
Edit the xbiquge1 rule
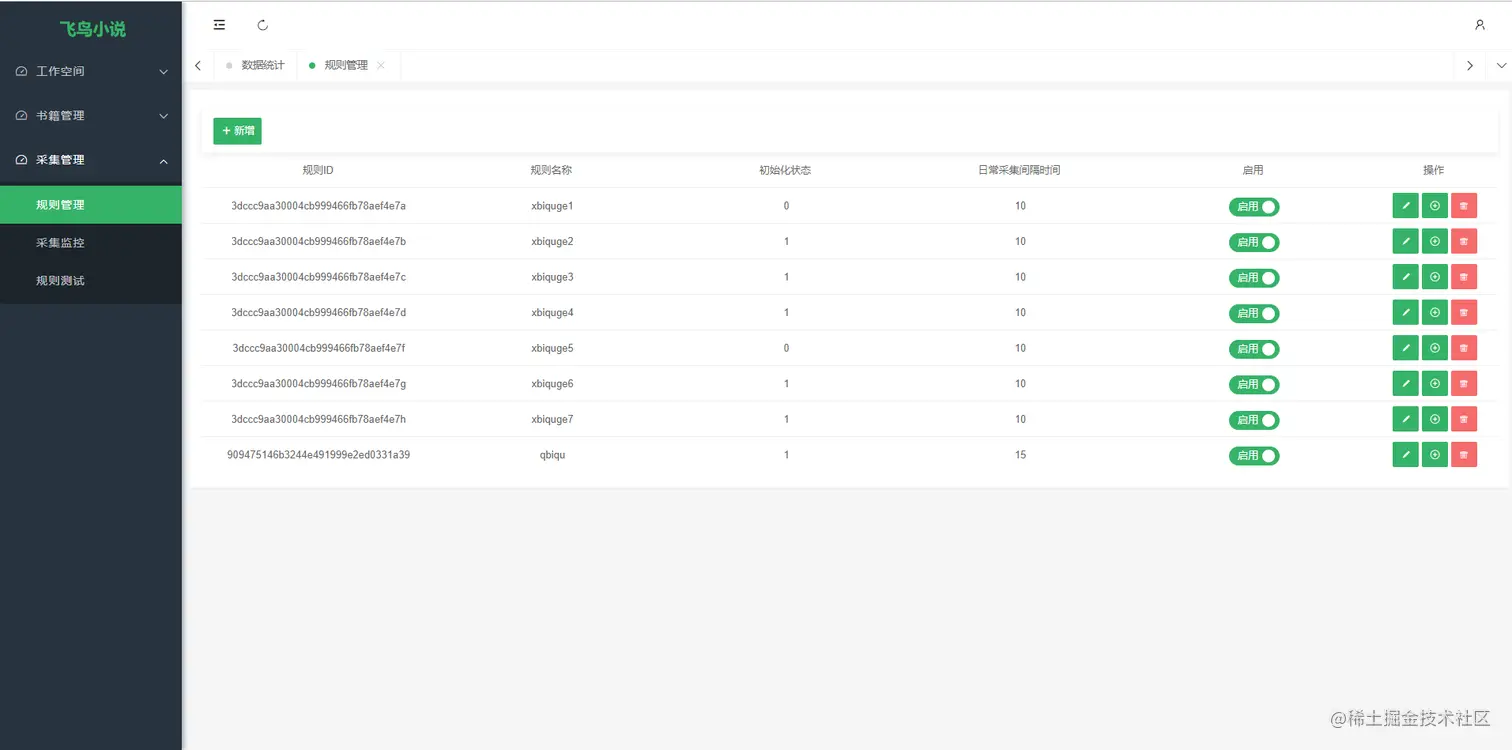click(x=1405, y=206)
